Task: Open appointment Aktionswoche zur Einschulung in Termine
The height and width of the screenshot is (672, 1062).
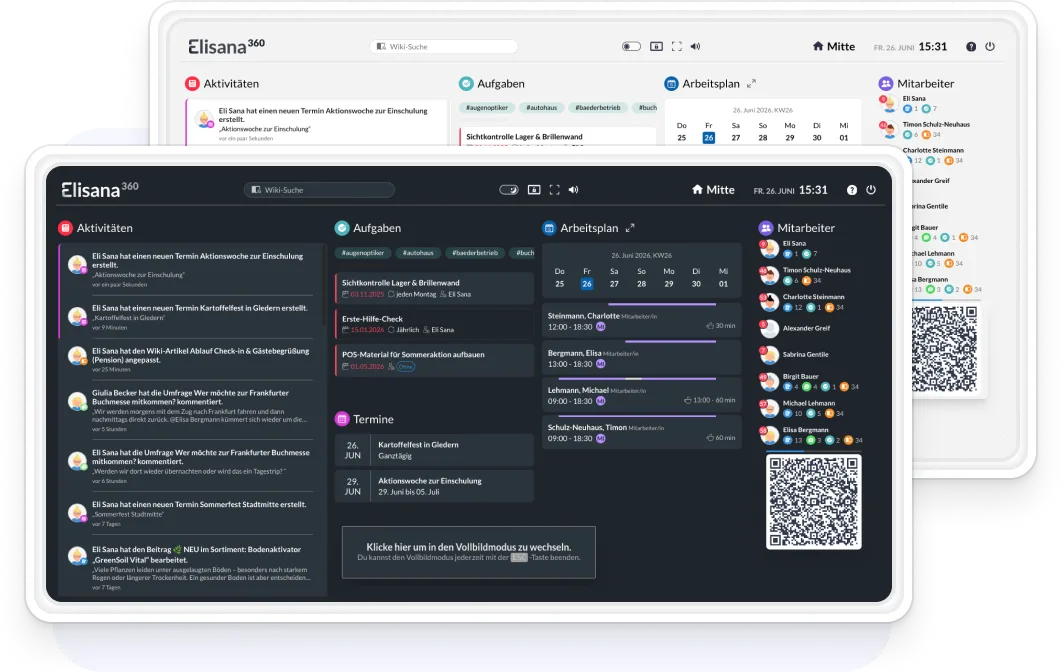Action: [x=435, y=486]
